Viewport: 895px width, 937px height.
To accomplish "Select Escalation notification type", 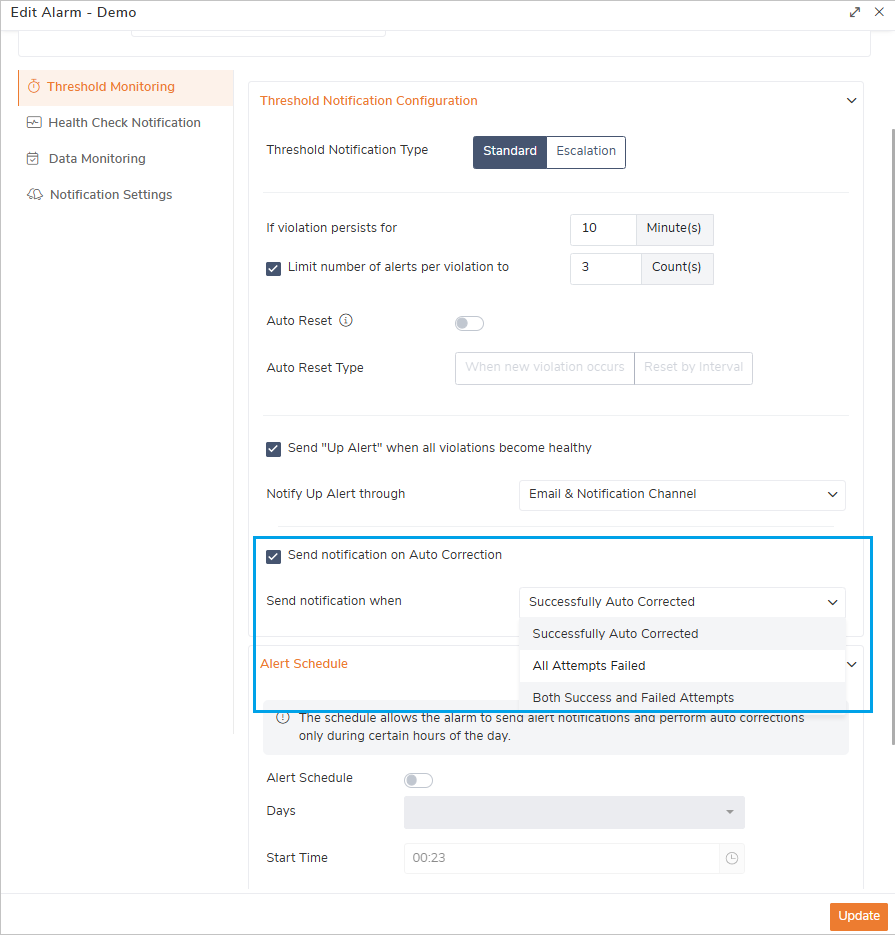I will click(586, 151).
